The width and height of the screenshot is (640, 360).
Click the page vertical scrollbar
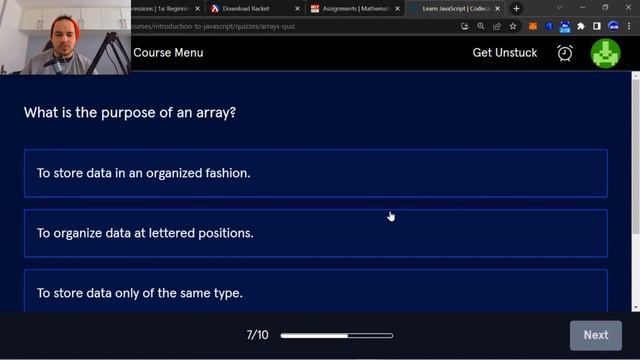coord(636,157)
